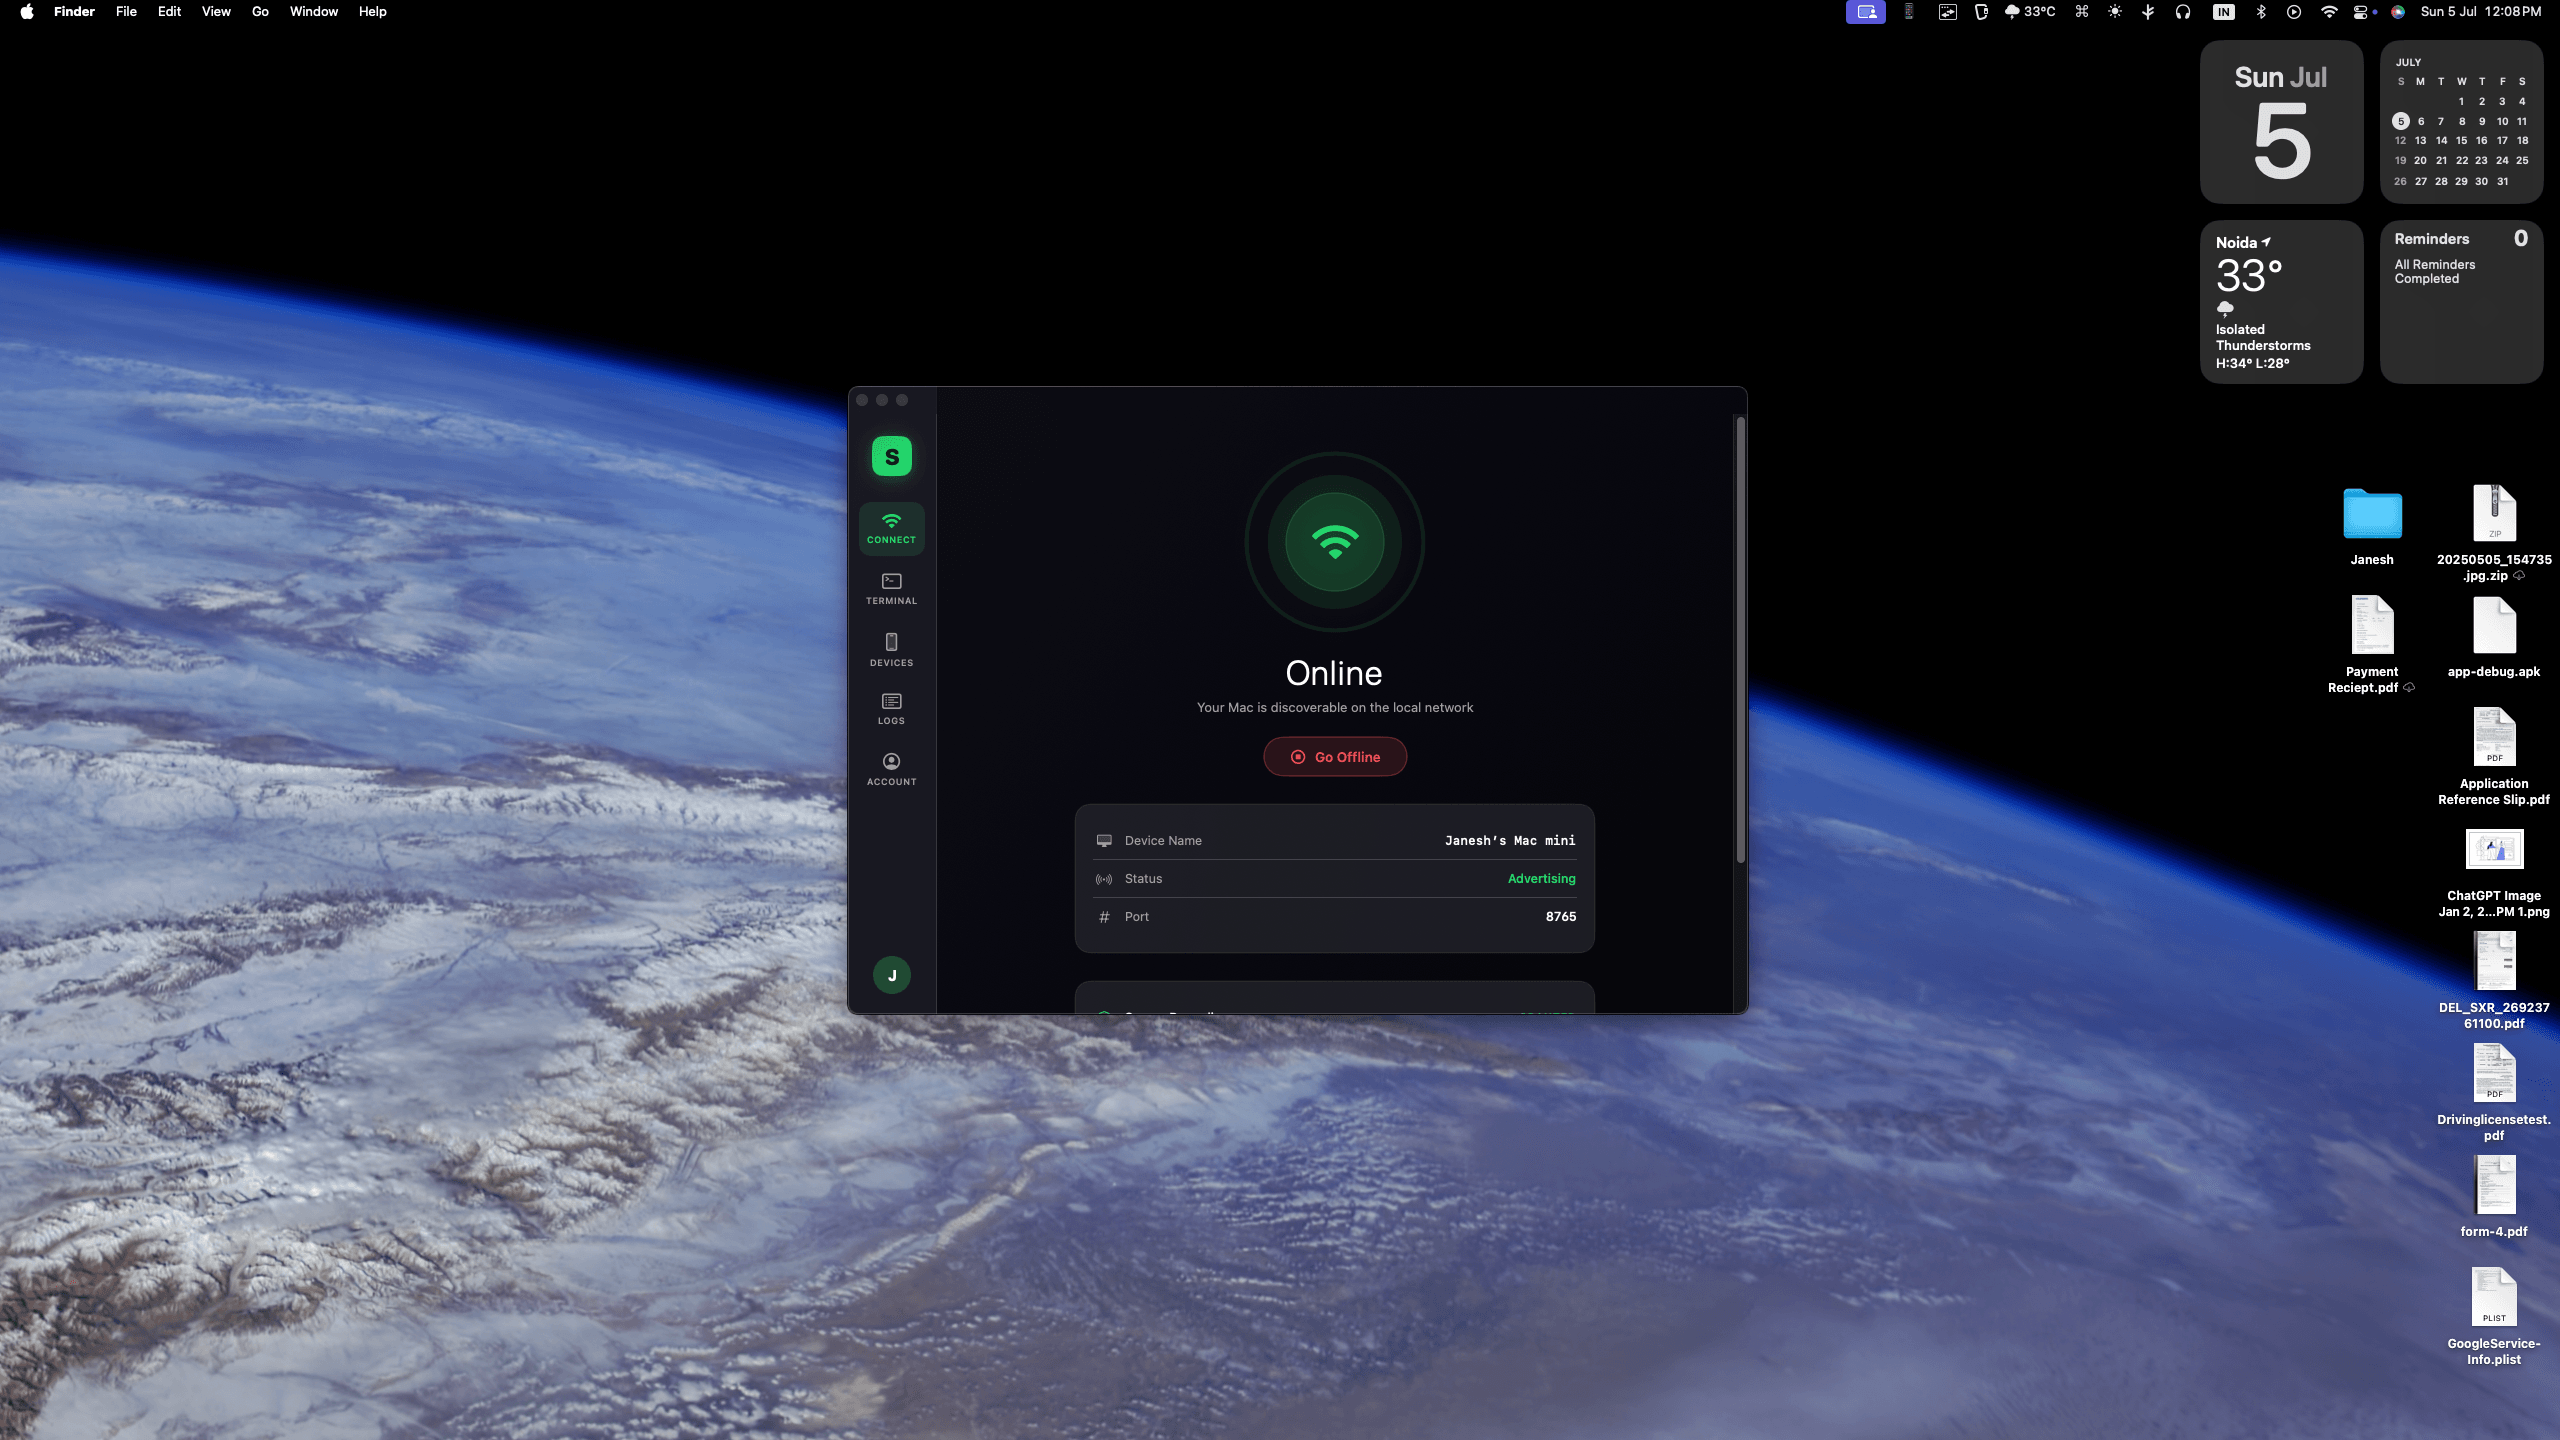Select the port number "8765"
2560x1440 pixels.
pyautogui.click(x=1561, y=917)
